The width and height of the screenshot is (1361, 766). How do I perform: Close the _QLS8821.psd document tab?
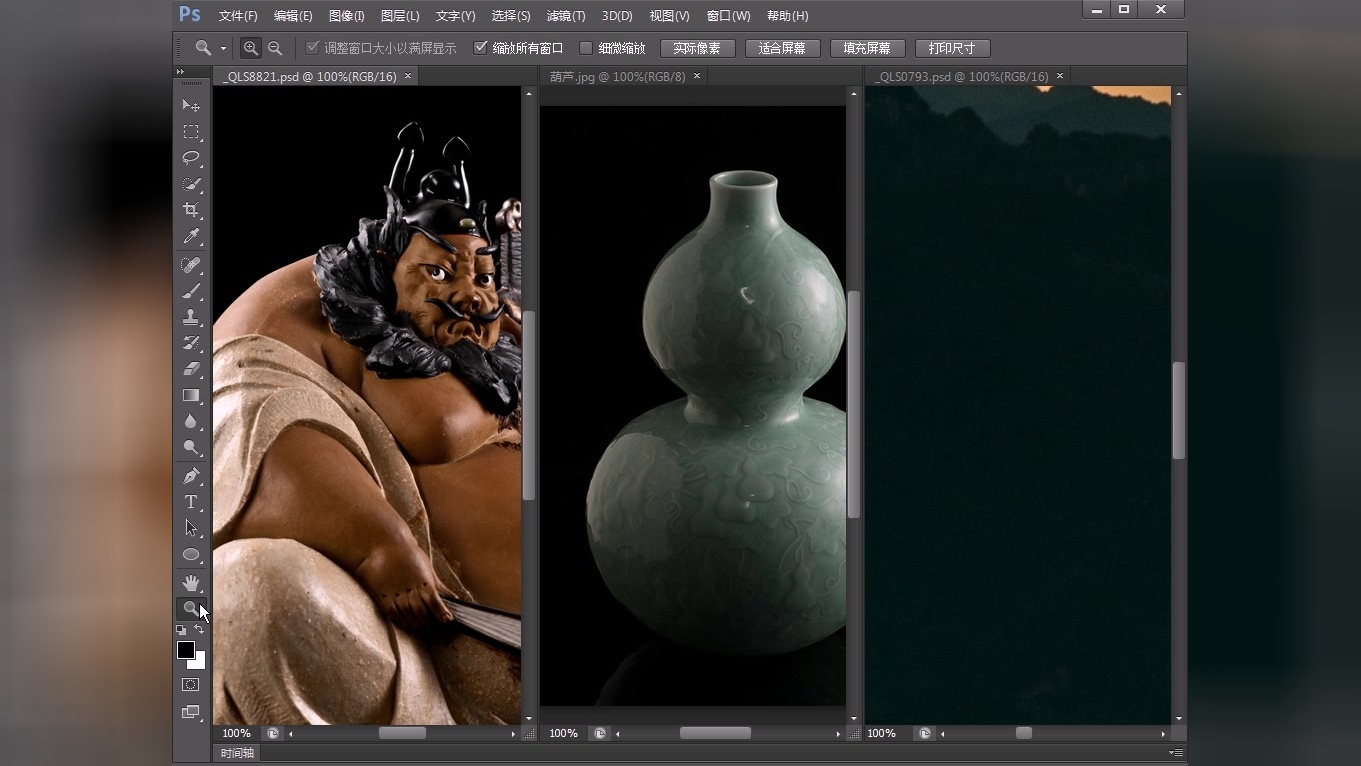click(408, 76)
